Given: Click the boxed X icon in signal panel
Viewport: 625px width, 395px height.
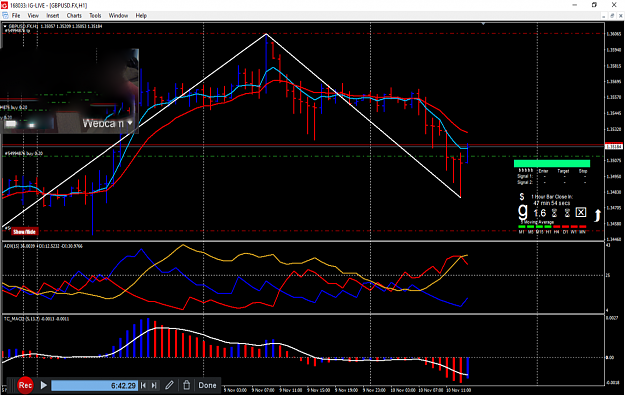Looking at the screenshot, I should click(x=581, y=212).
